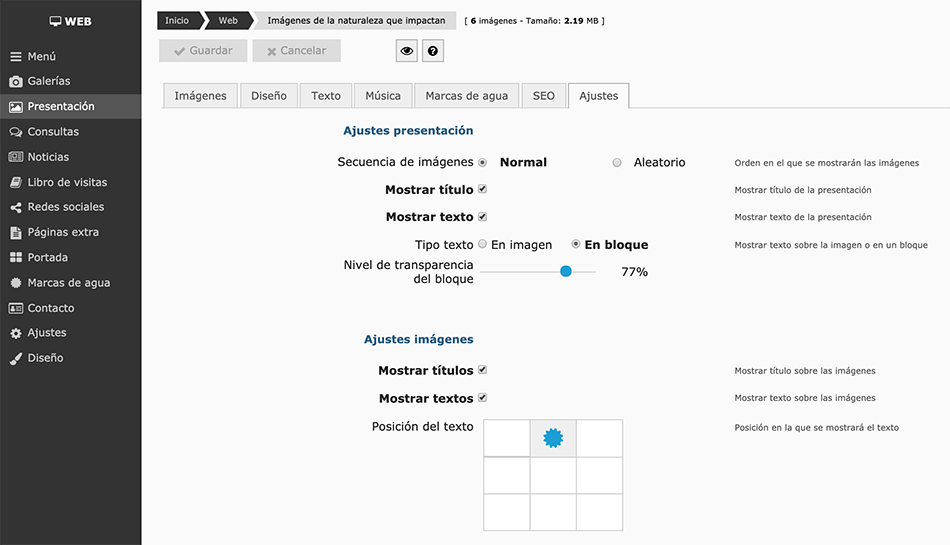Switch to the Diseño tab
The image size is (950, 545).
(269, 96)
